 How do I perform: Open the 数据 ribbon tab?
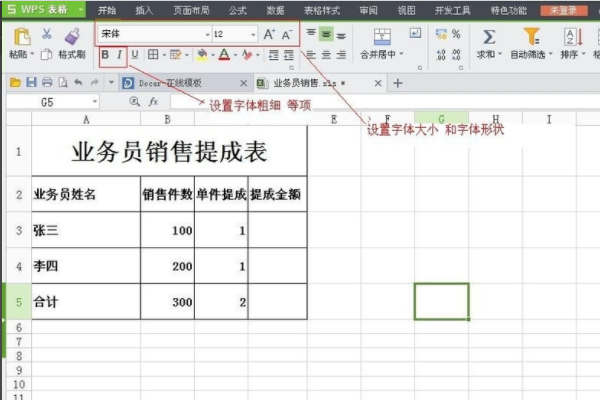tap(276, 10)
